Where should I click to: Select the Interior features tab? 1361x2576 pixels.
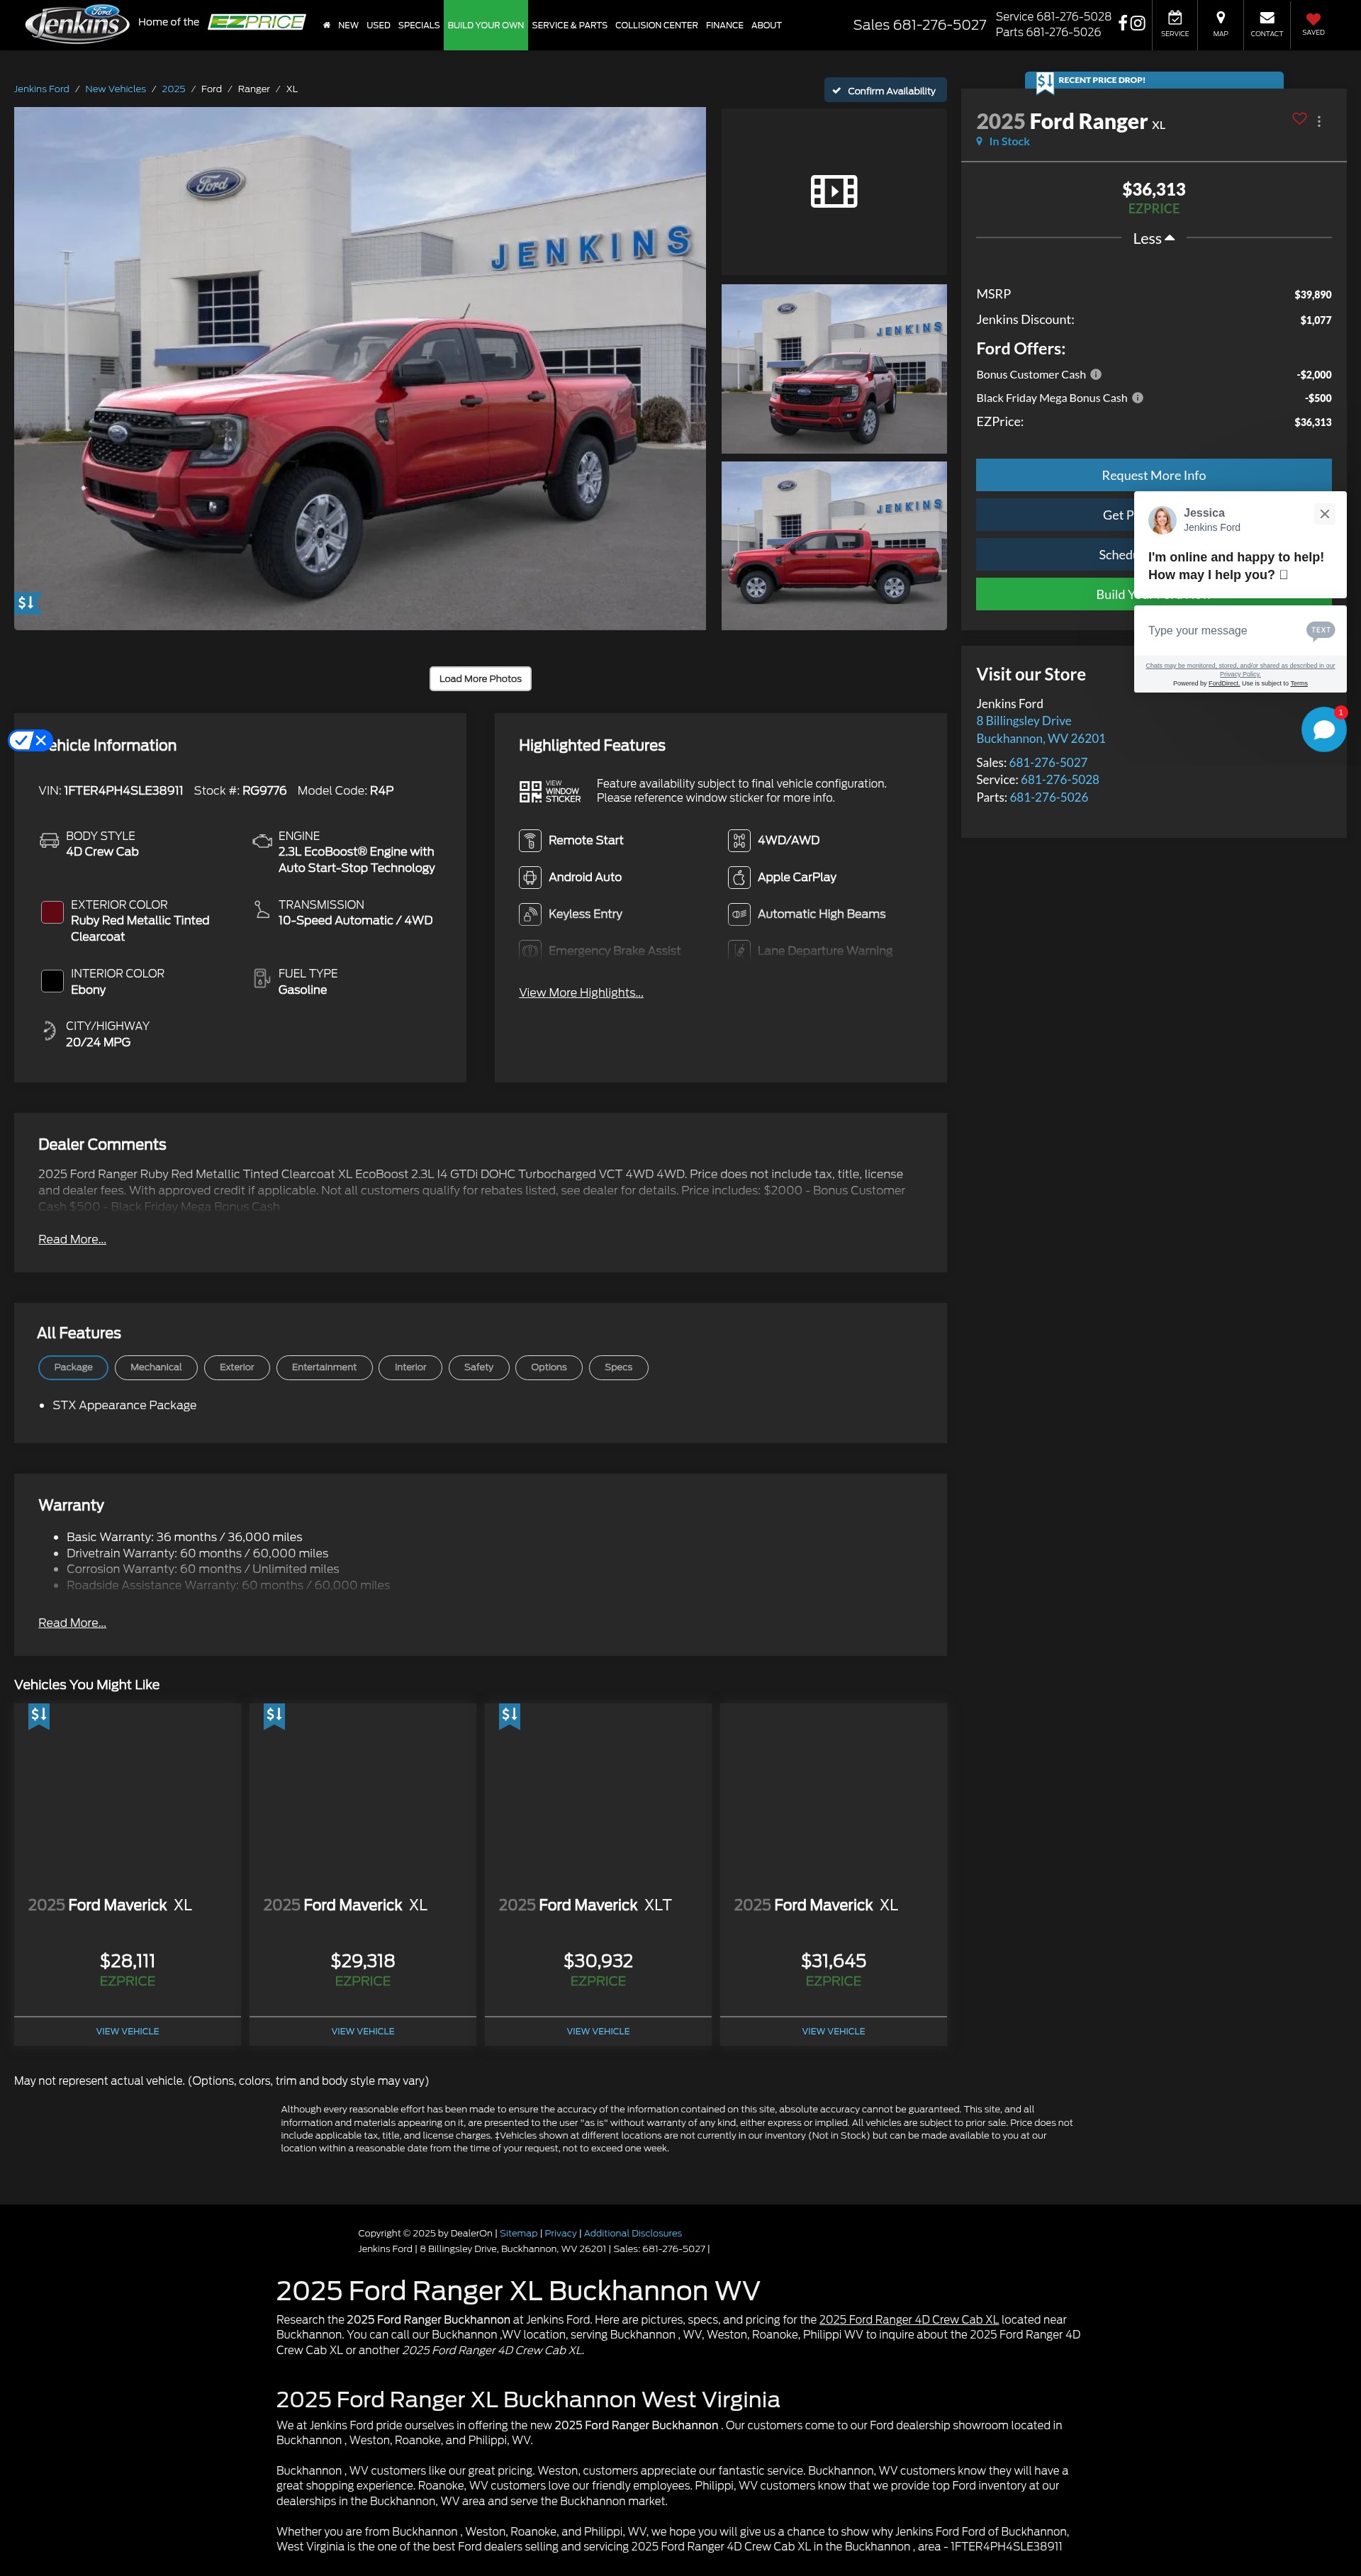(410, 1367)
